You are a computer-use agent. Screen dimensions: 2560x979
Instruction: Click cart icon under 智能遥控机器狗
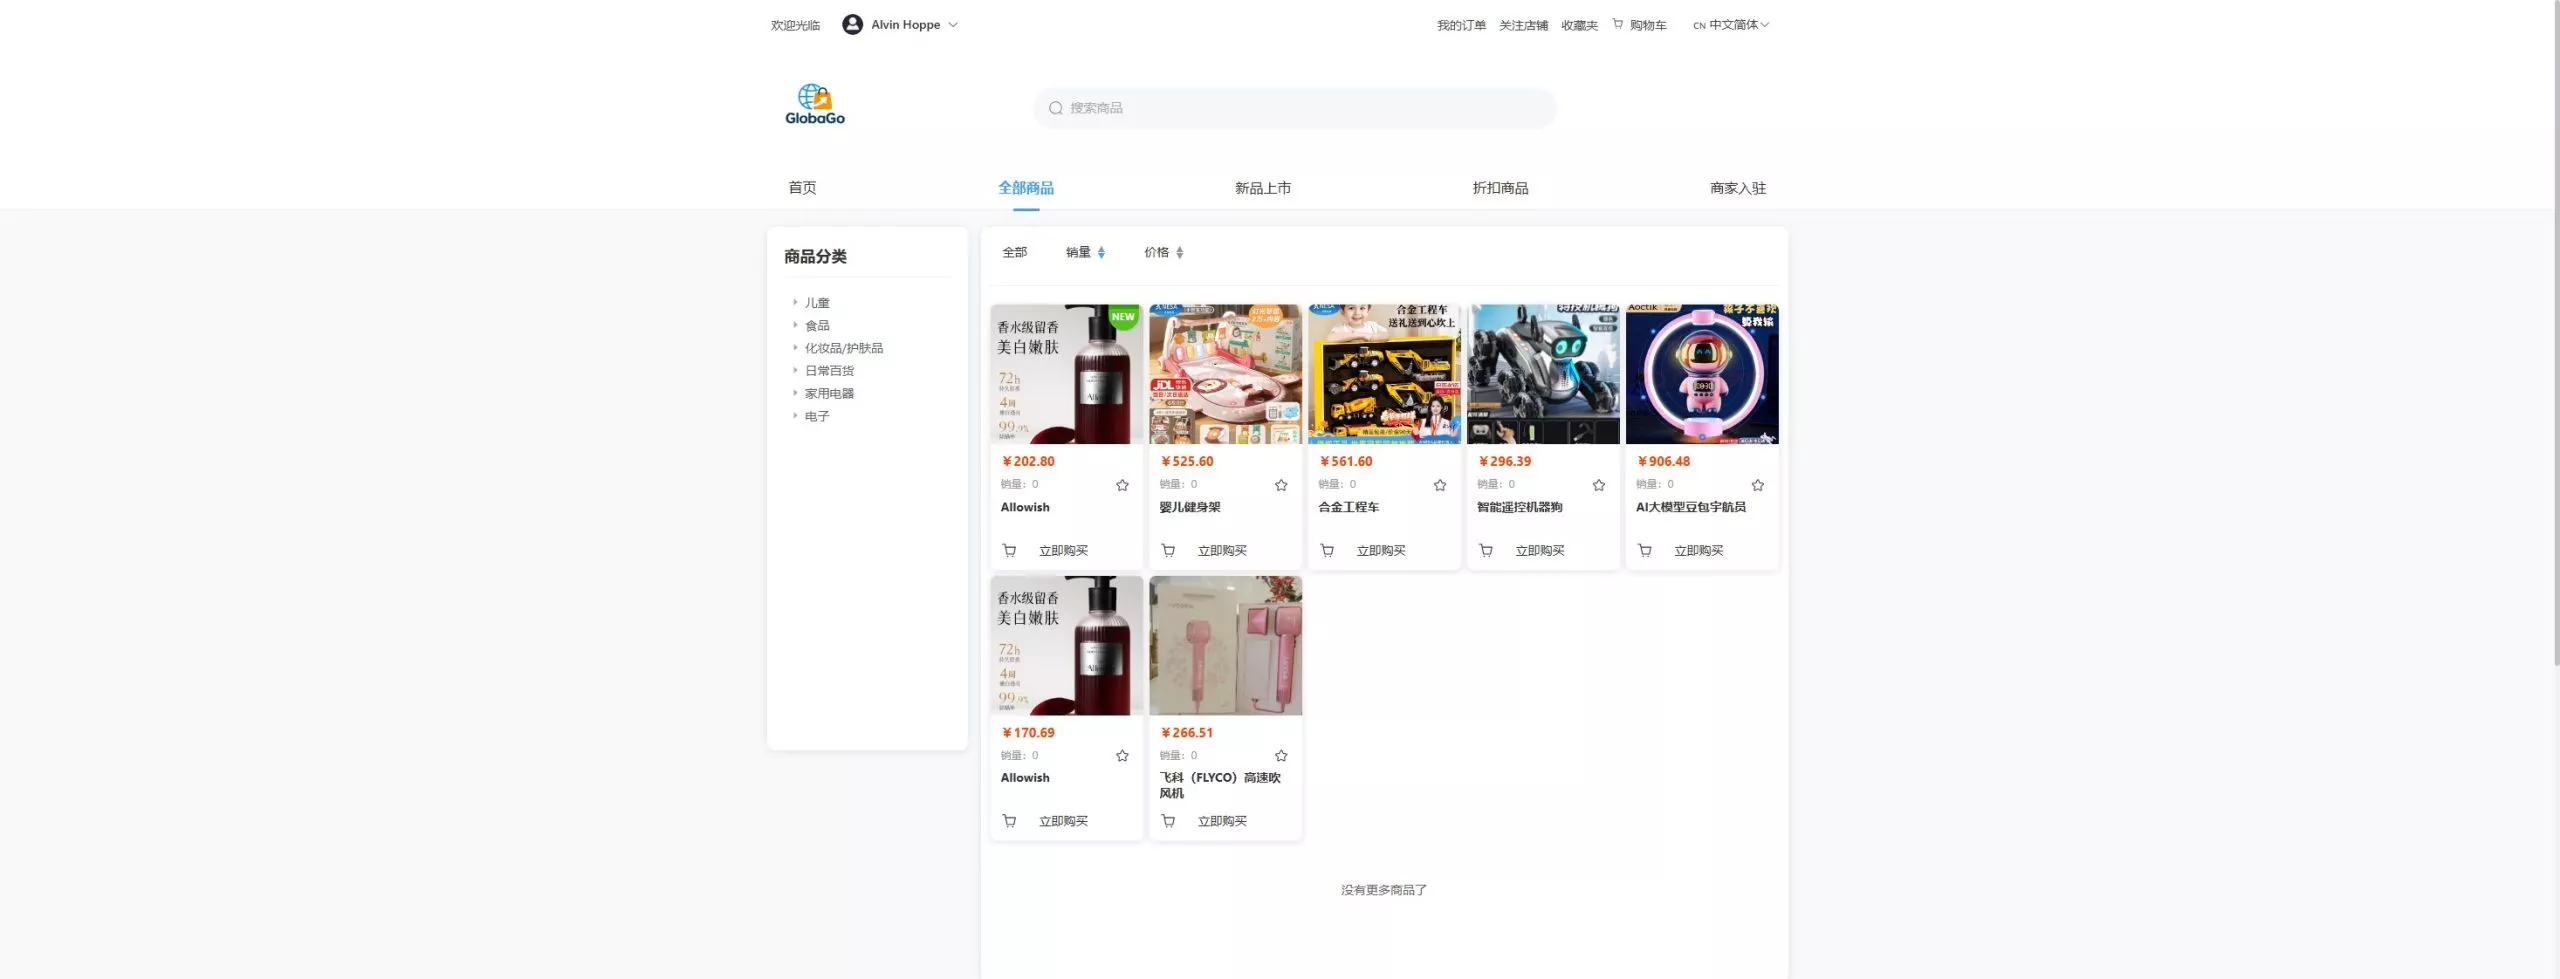click(1486, 551)
